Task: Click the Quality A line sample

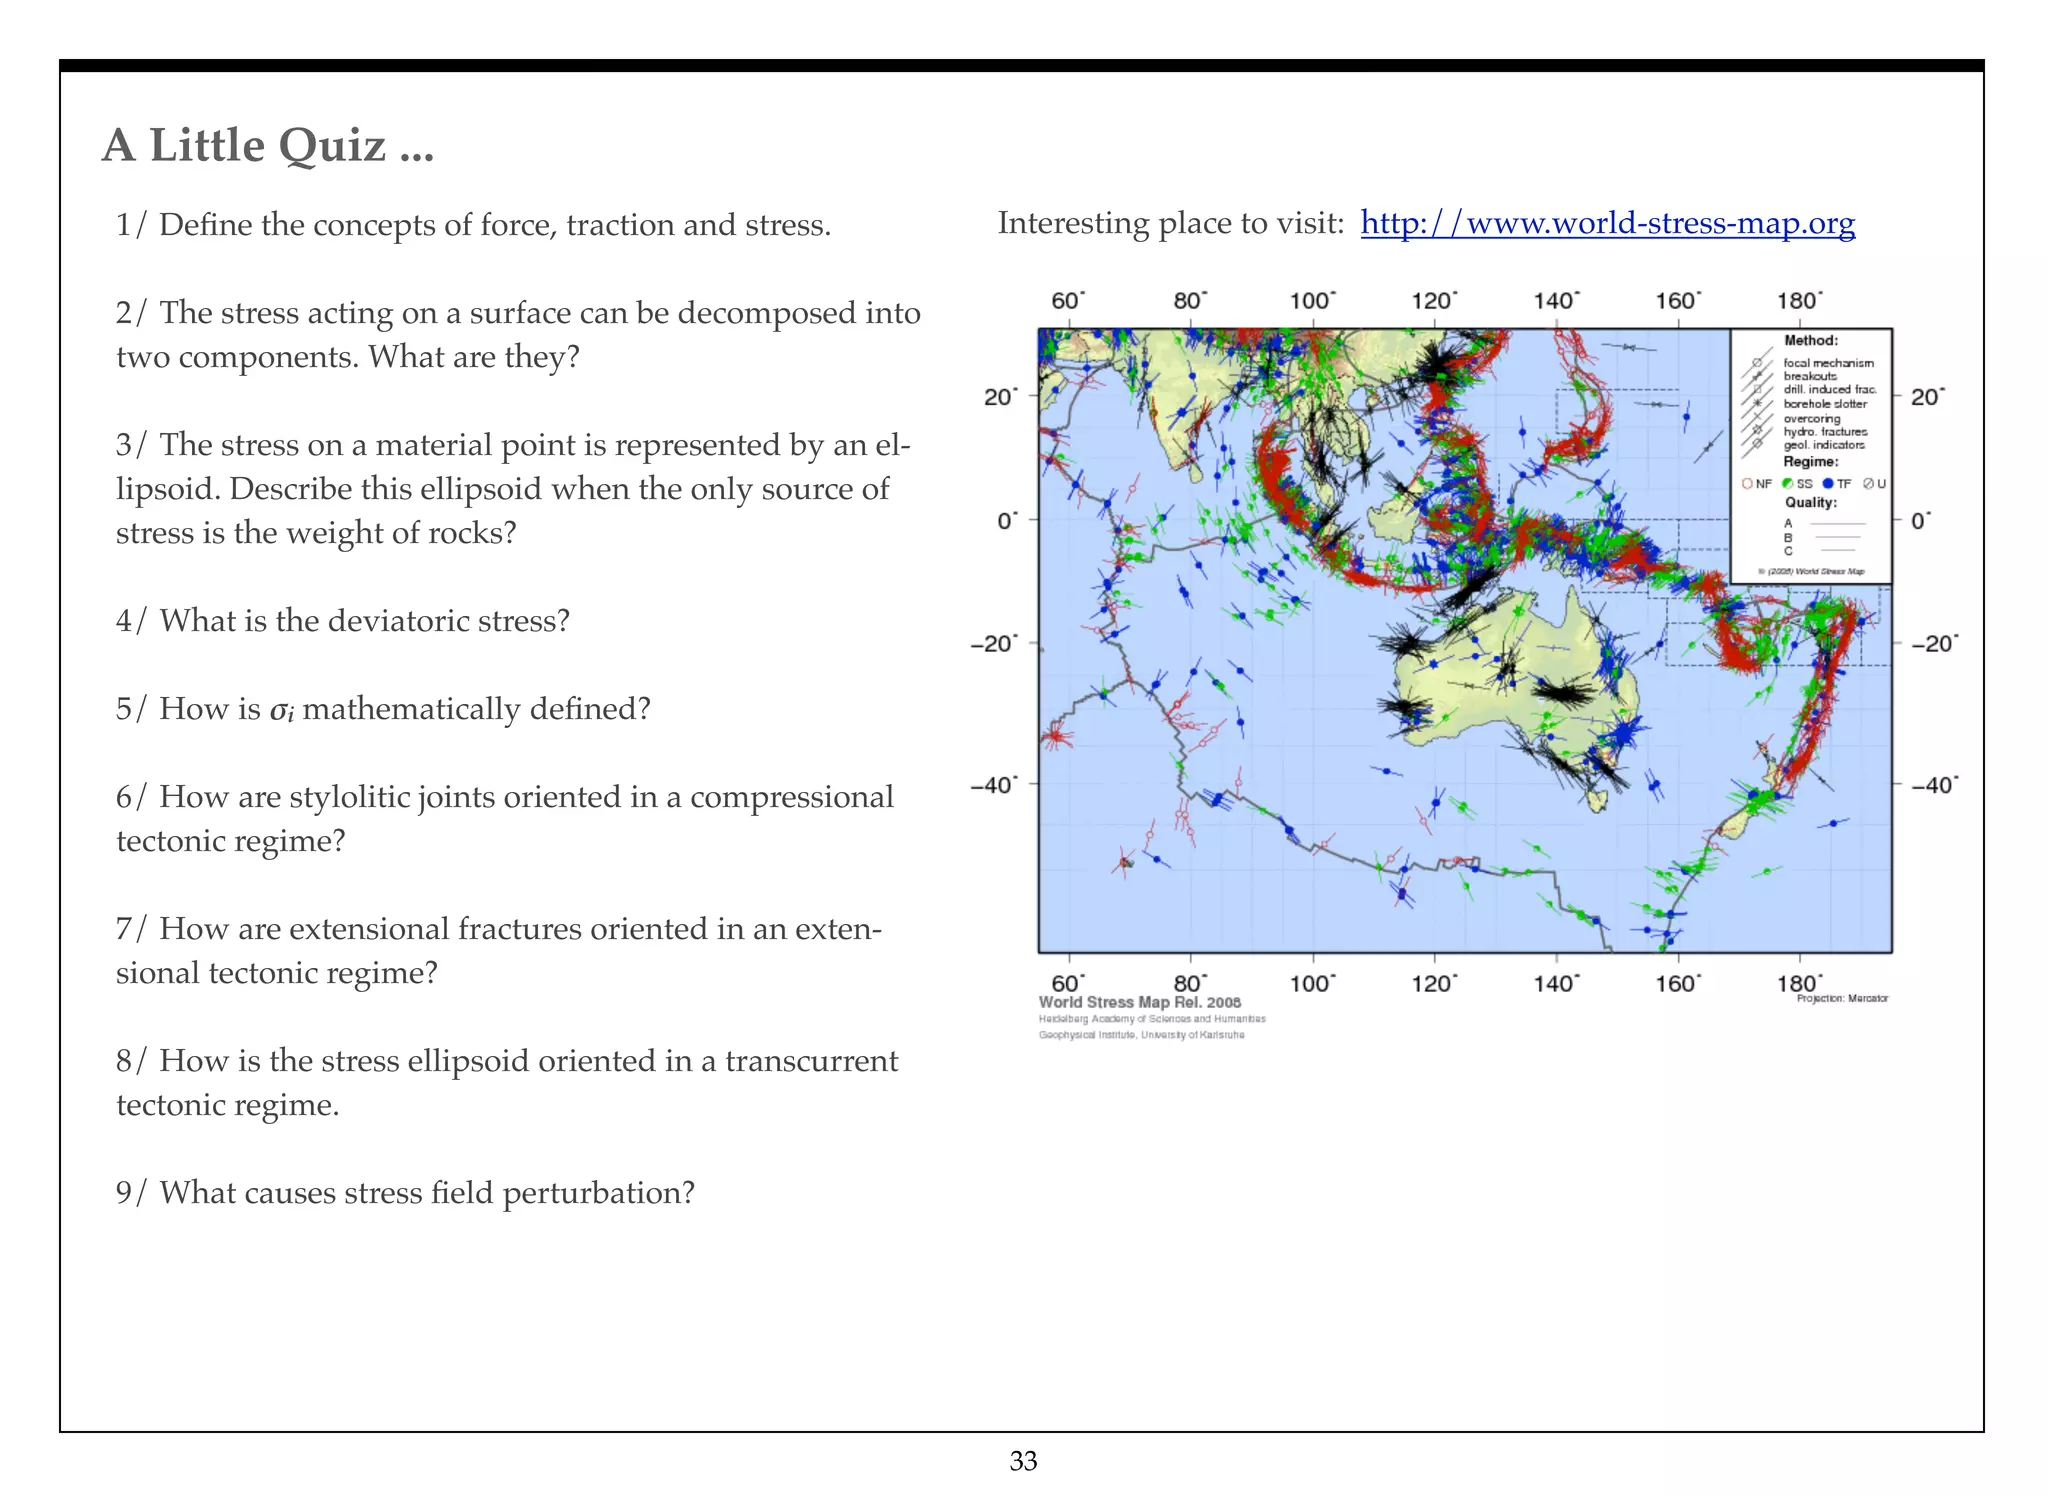Action: pos(1838,524)
